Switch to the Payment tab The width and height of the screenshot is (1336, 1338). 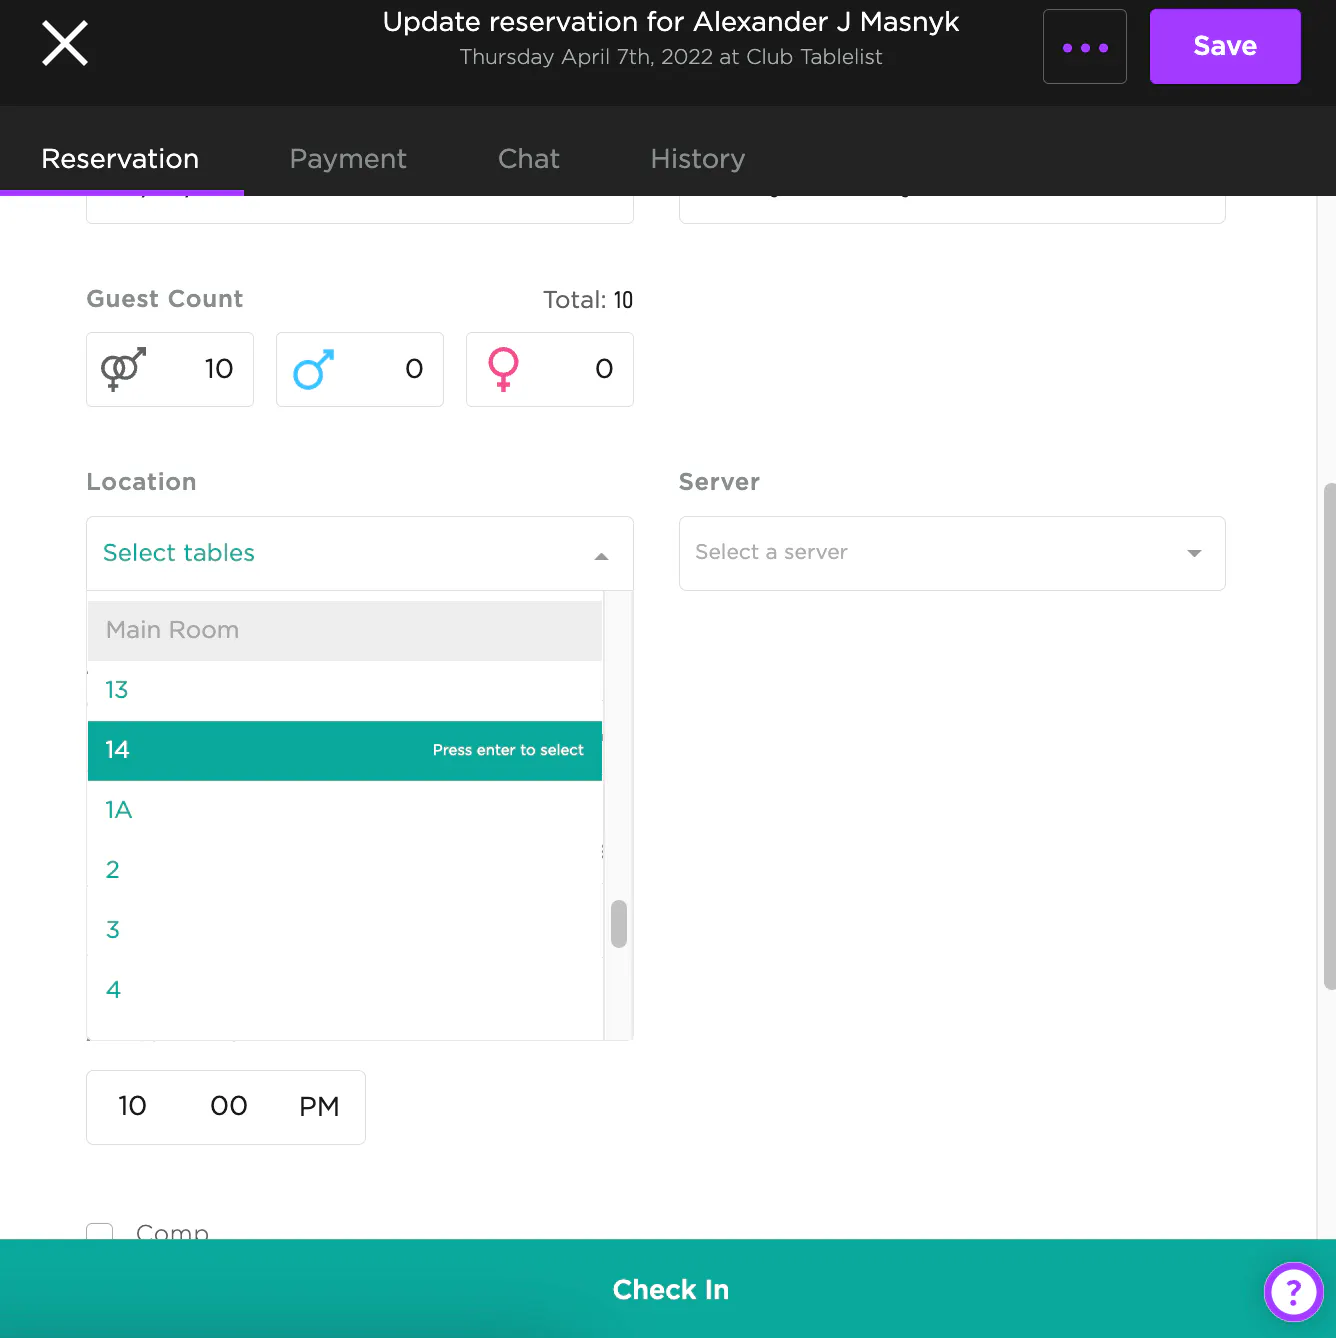(347, 159)
